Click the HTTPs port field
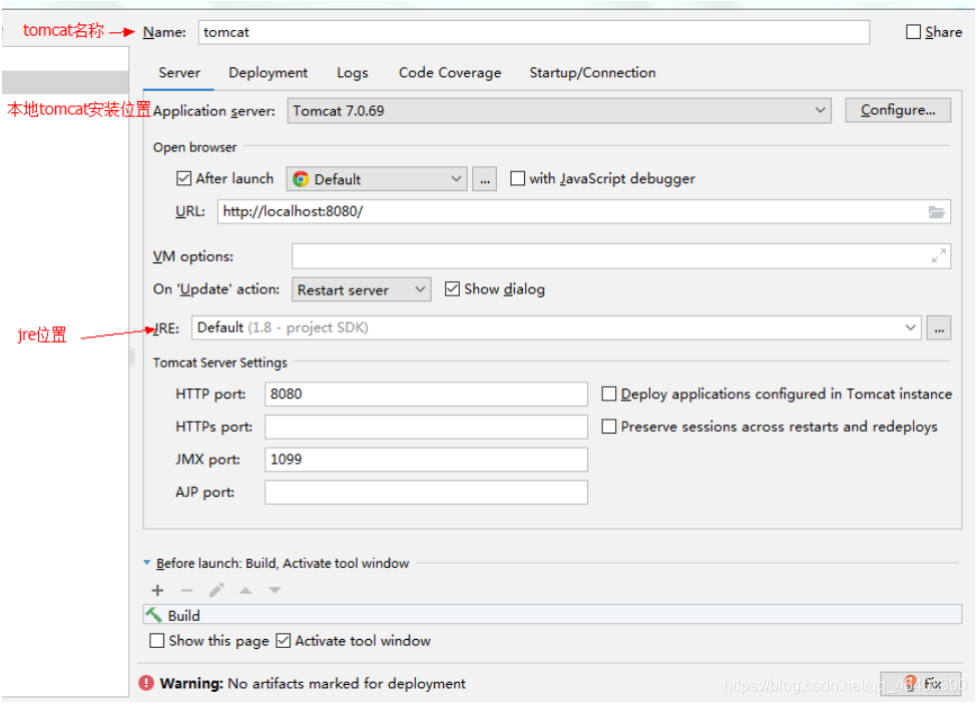Viewport: 977px width, 704px height. (426, 427)
